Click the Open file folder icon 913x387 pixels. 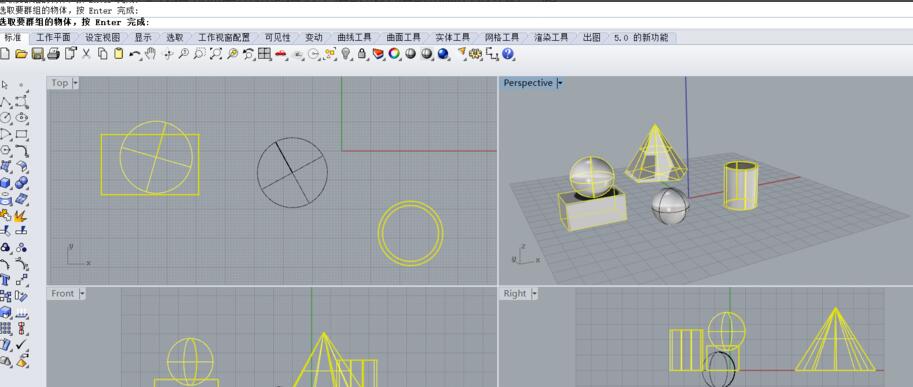21,54
